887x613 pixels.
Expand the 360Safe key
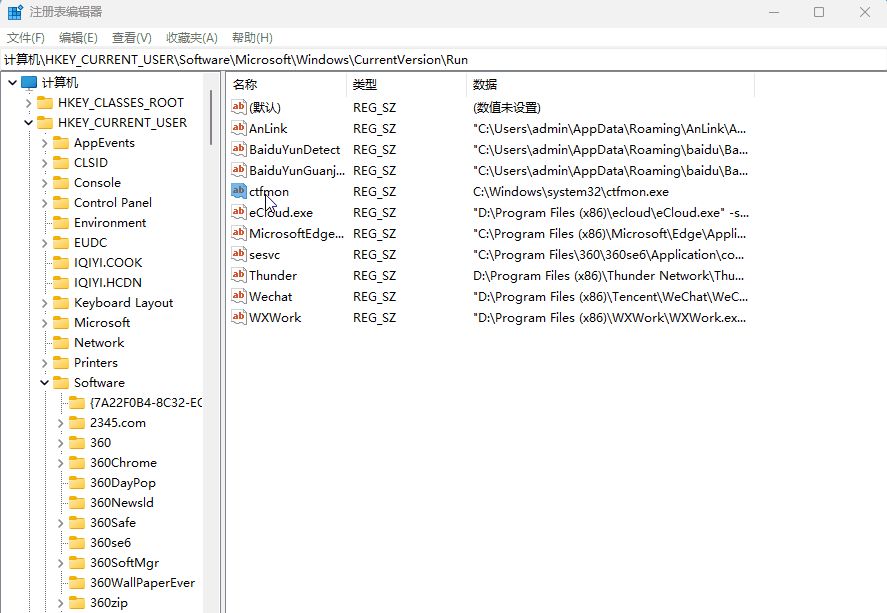[x=61, y=523]
